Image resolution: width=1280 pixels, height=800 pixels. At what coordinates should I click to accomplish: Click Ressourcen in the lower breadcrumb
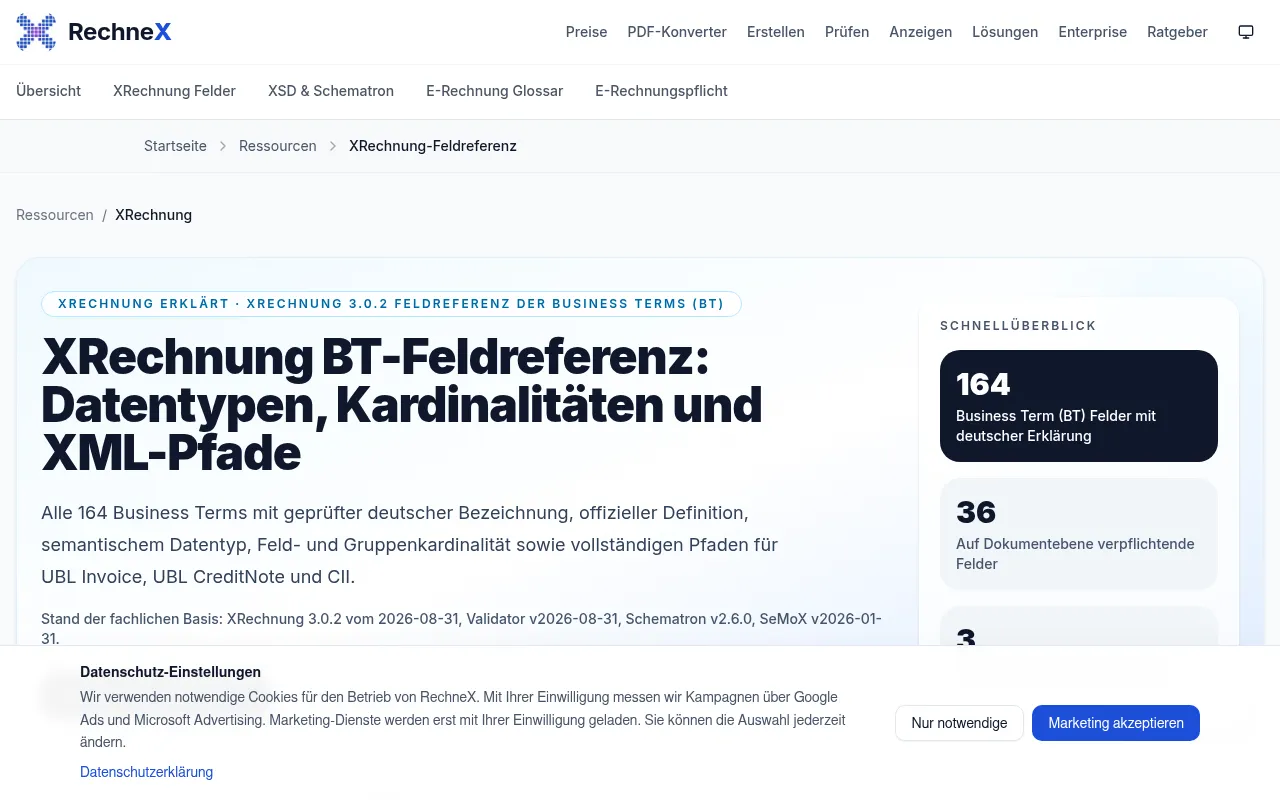click(x=55, y=215)
